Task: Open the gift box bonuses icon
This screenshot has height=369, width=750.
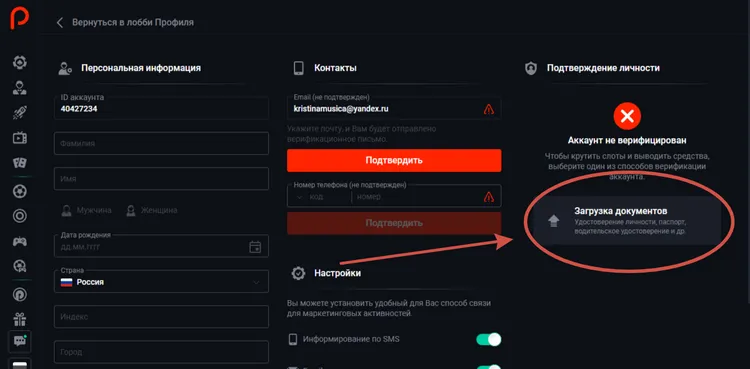Action: tap(20, 318)
